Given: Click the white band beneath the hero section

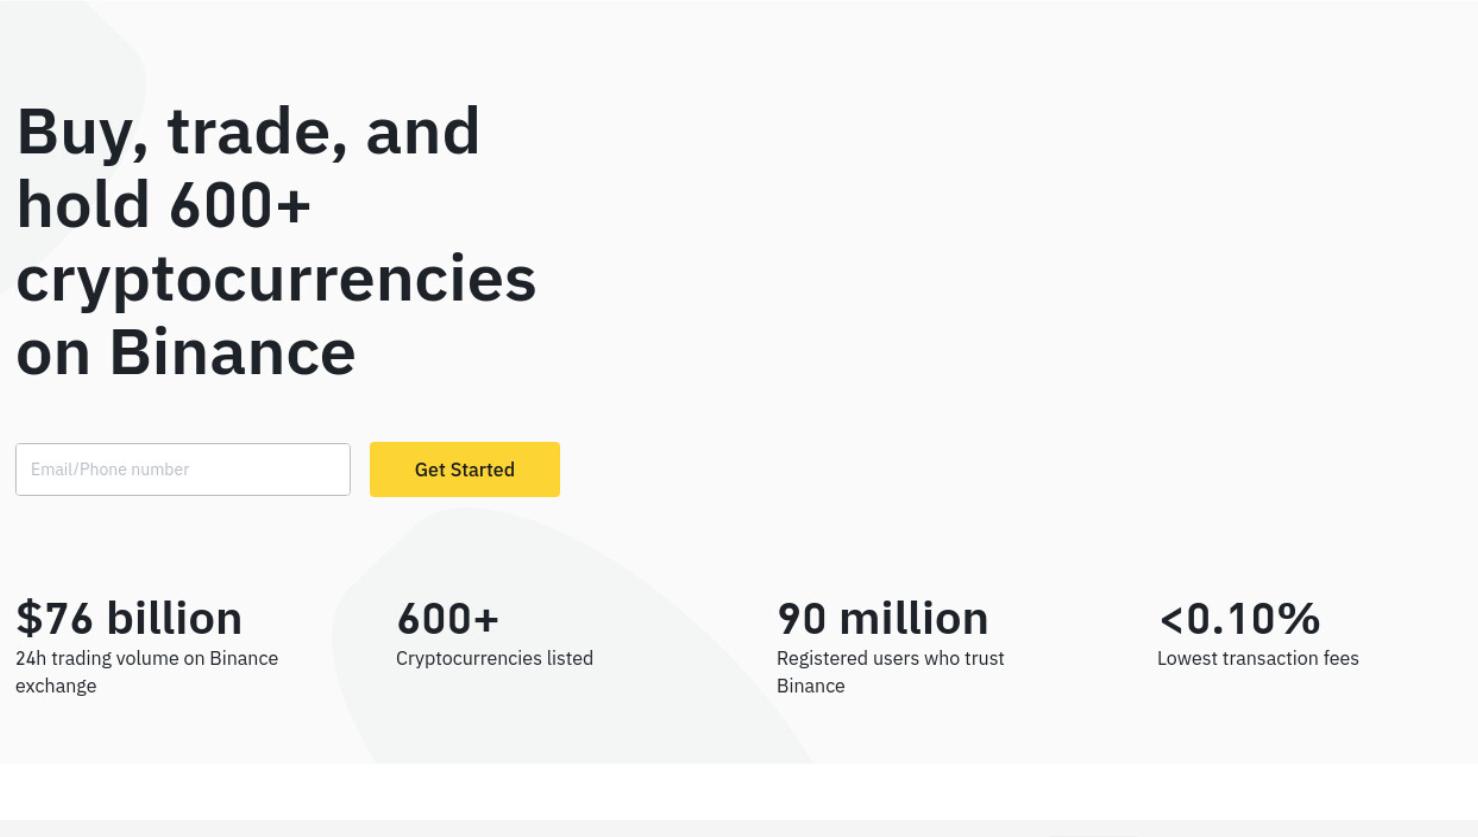Looking at the screenshot, I should (739, 792).
